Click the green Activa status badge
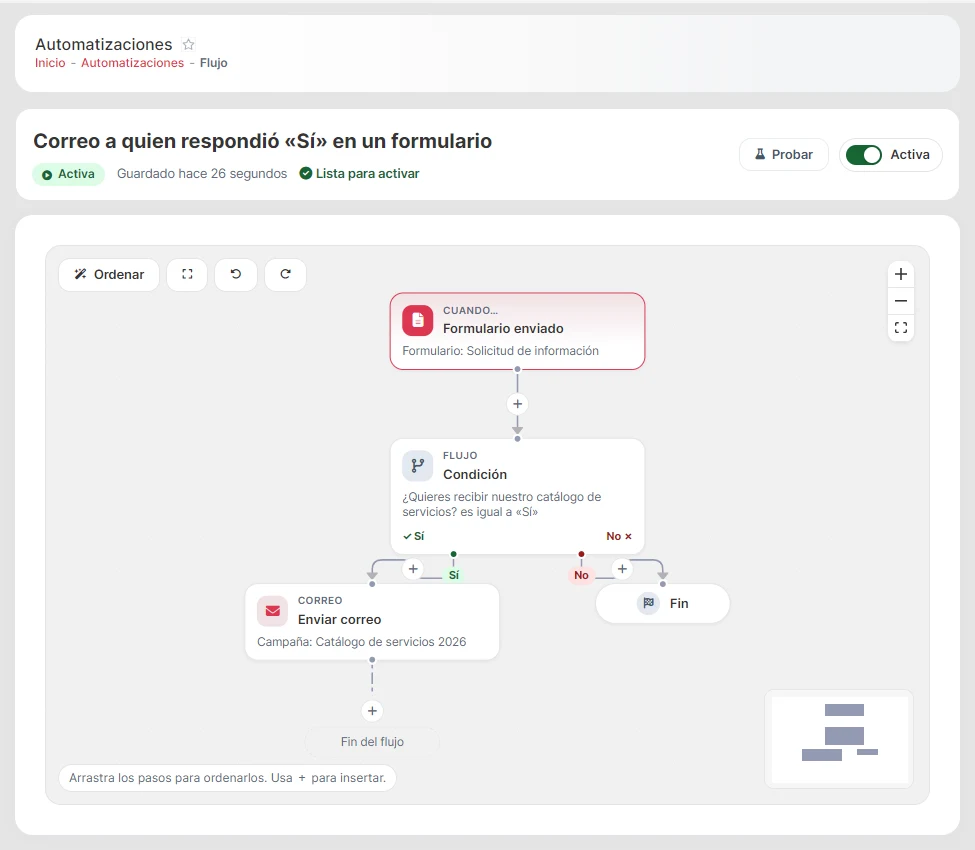The width and height of the screenshot is (975, 850). (x=68, y=174)
